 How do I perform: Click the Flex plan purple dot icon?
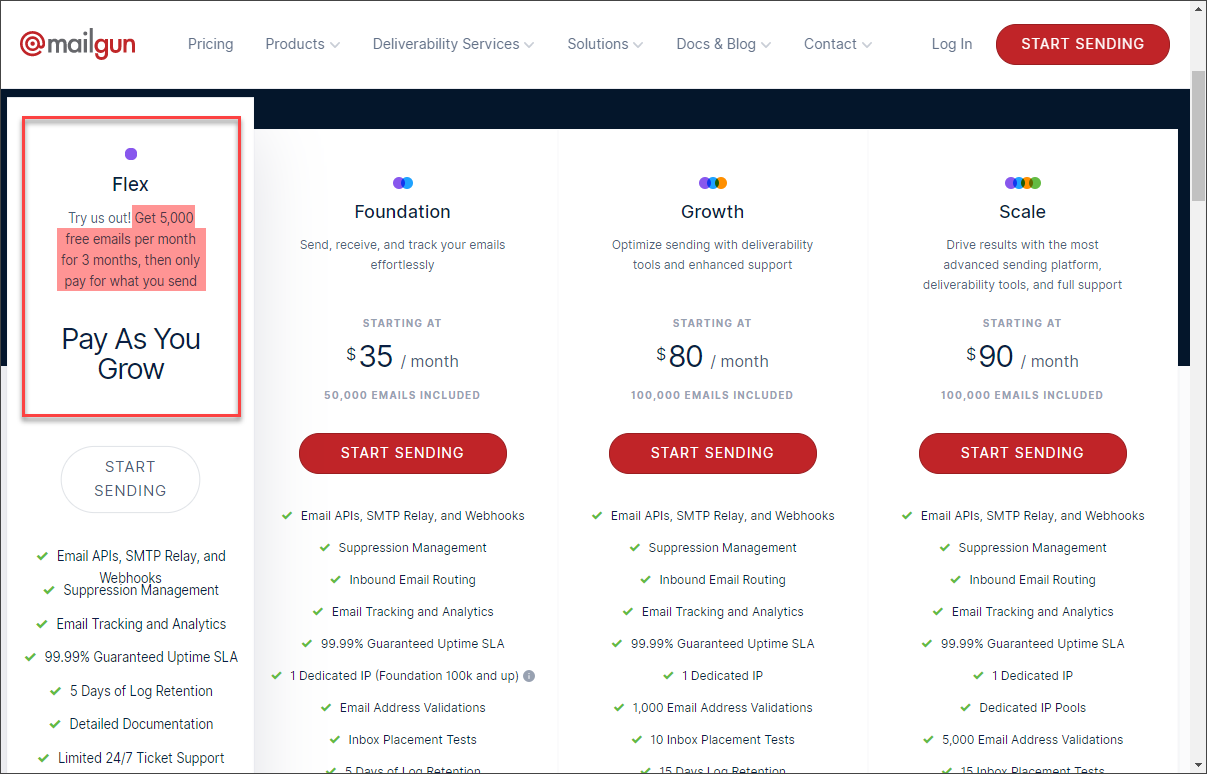click(x=131, y=154)
